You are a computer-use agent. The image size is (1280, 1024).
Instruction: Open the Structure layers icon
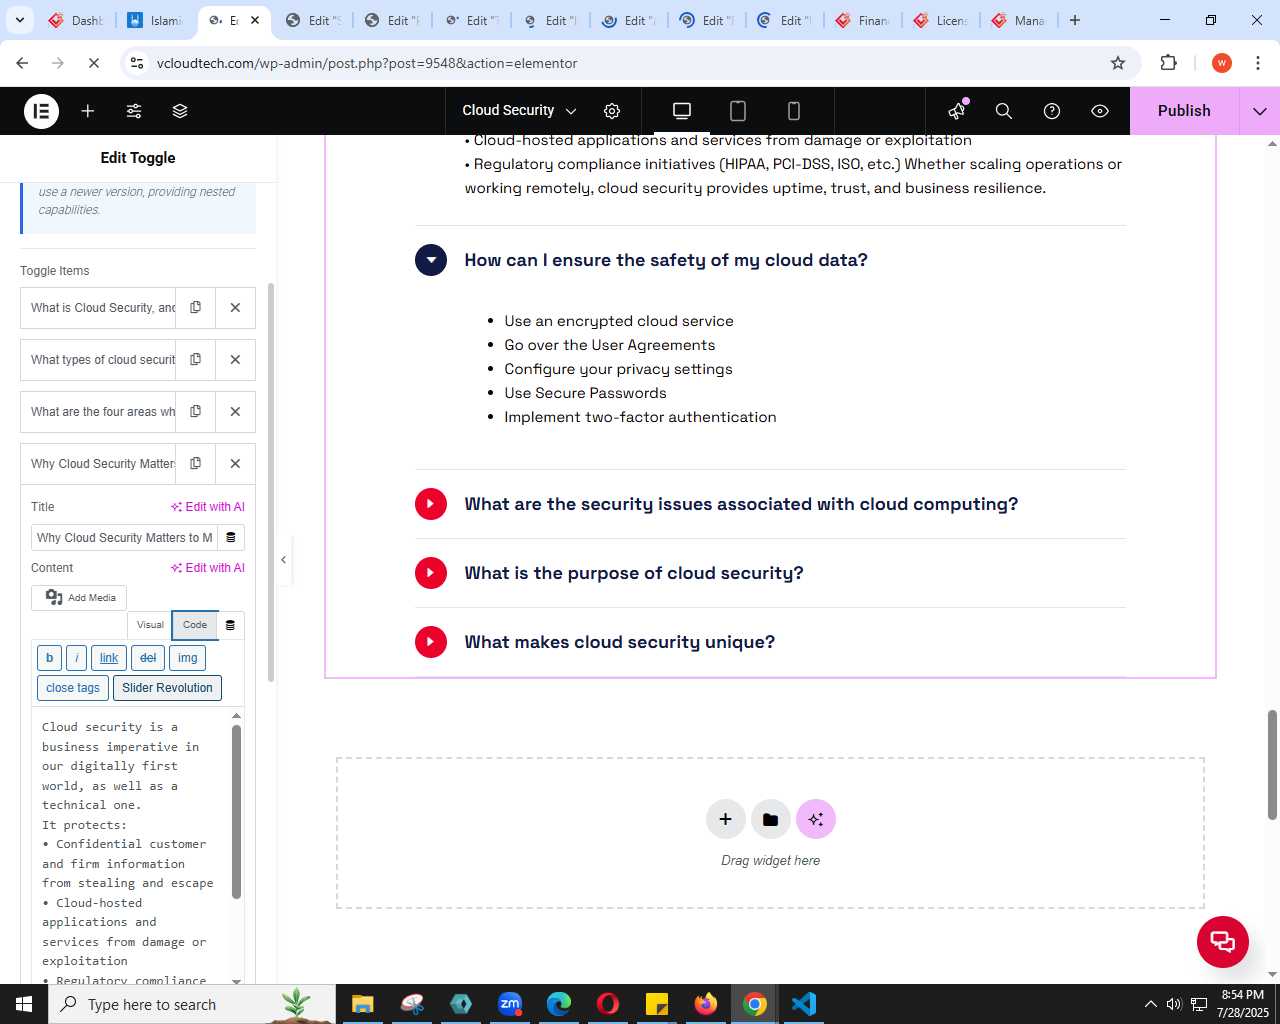(x=180, y=111)
